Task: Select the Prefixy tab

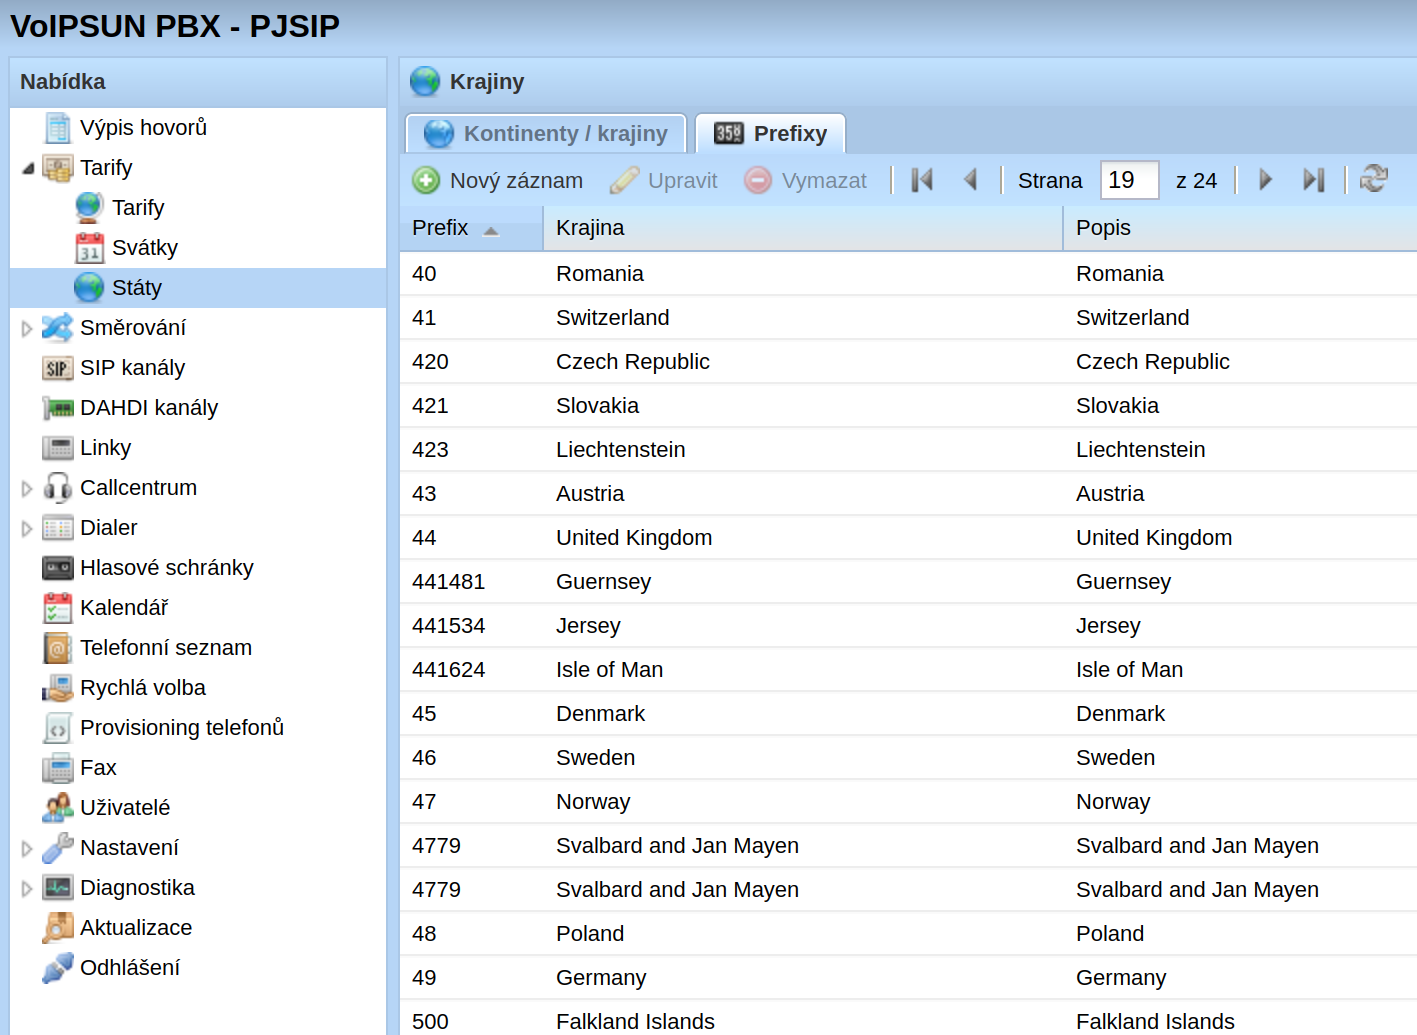Action: pos(771,134)
